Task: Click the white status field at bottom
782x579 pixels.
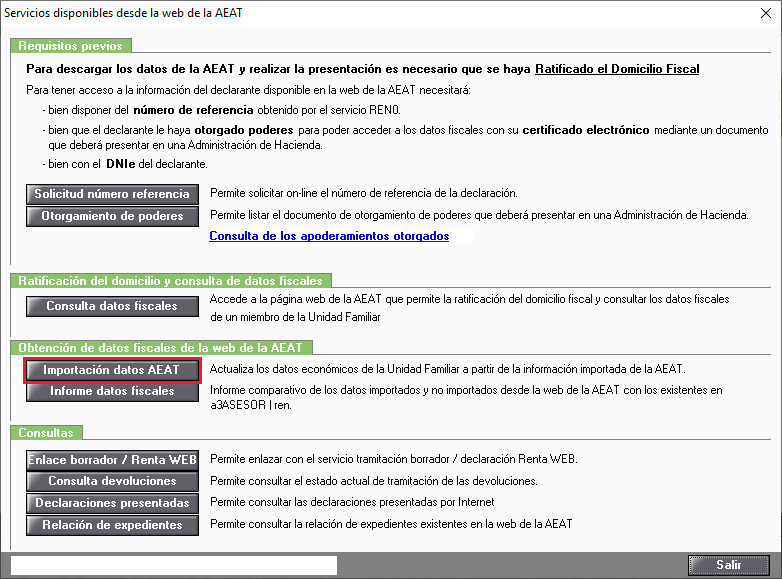Action: point(174,566)
